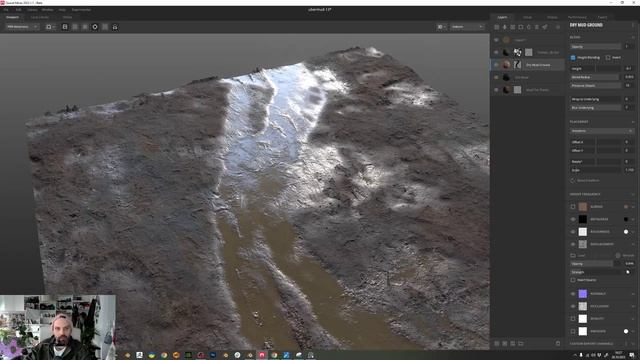Toggle the checkbox under the Strength slider
The height and width of the screenshot is (360, 640).
point(573,280)
